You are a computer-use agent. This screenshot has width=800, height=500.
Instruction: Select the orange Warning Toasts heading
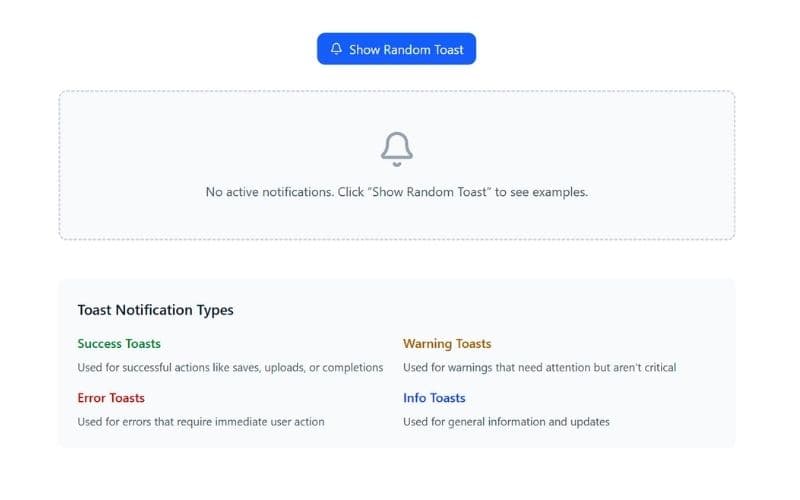coord(447,344)
